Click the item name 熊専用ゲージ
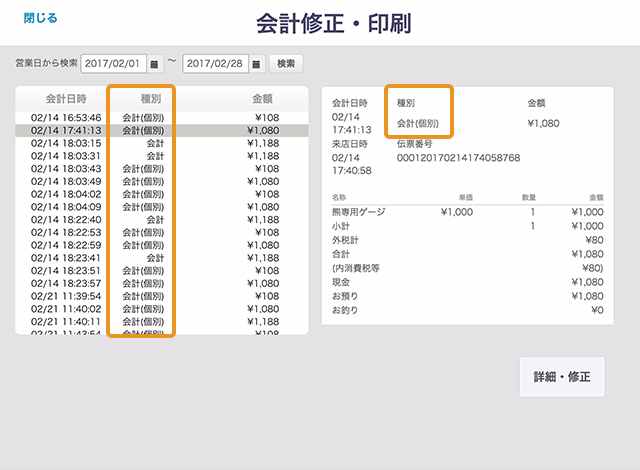This screenshot has width=640, height=470. [358, 212]
